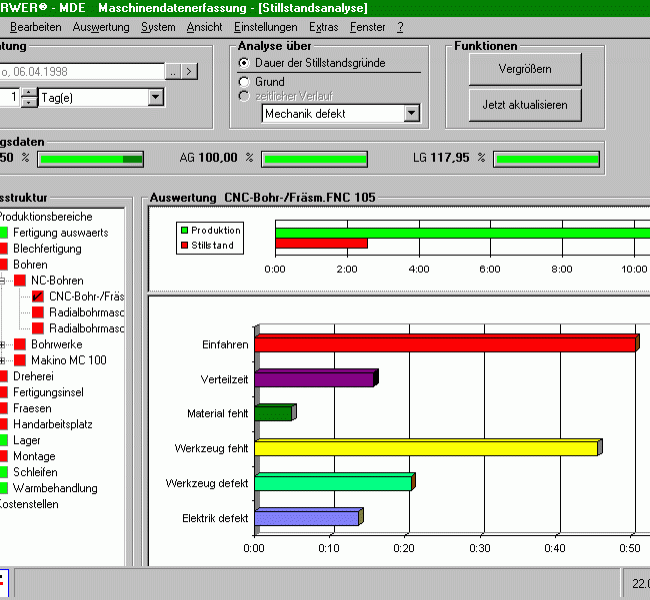Click the green Lager status icon

click(x=3, y=440)
